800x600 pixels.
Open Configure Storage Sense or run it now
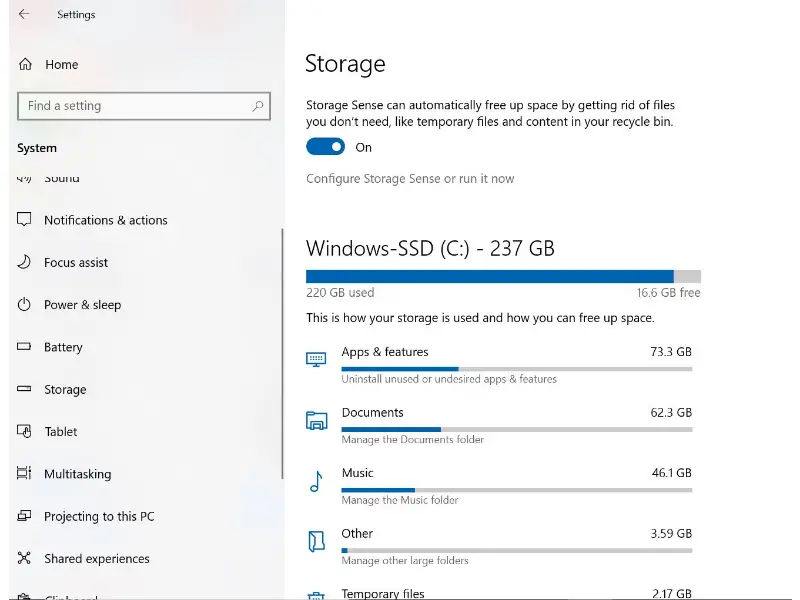coord(410,179)
